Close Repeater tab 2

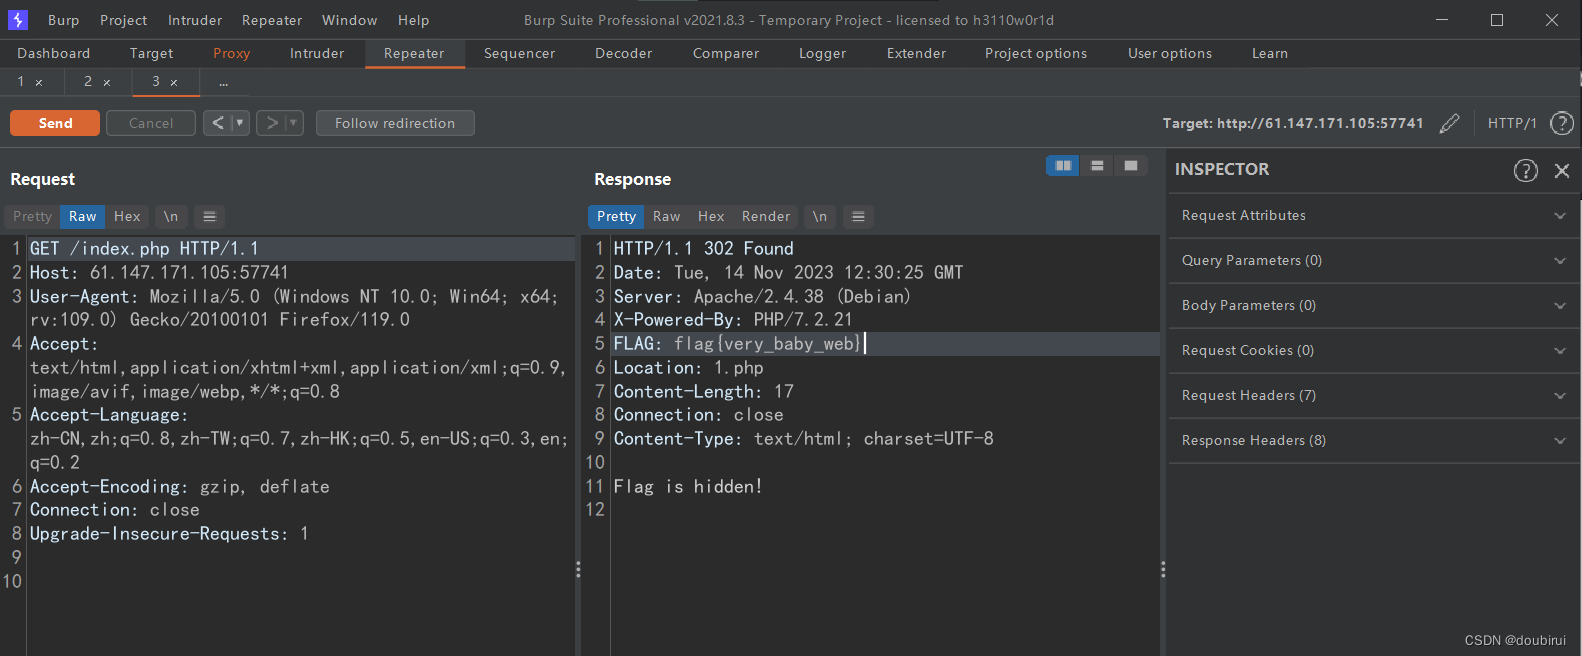107,82
